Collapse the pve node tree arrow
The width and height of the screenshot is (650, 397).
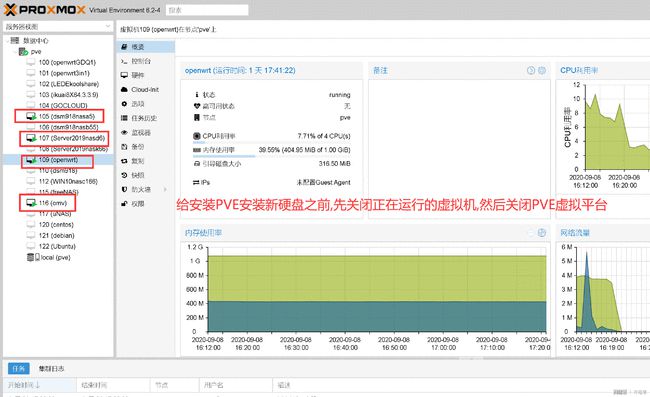[x=16, y=51]
